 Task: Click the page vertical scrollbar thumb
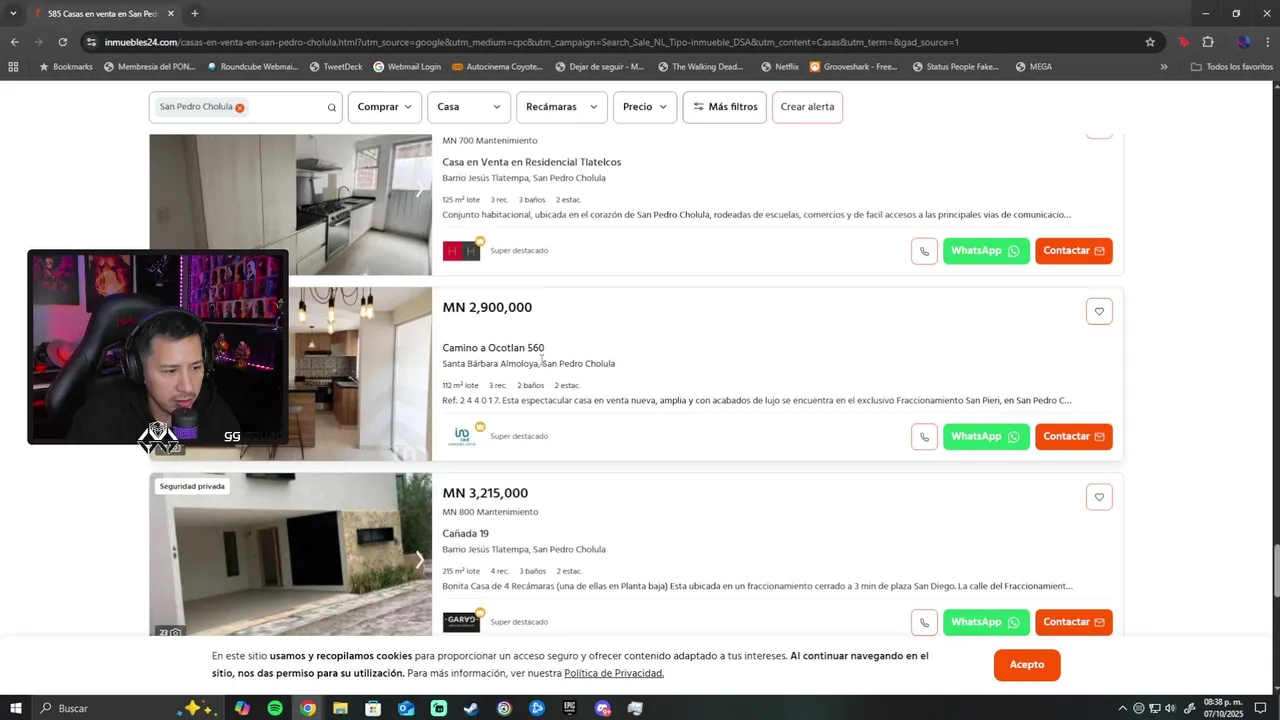[1275, 569]
